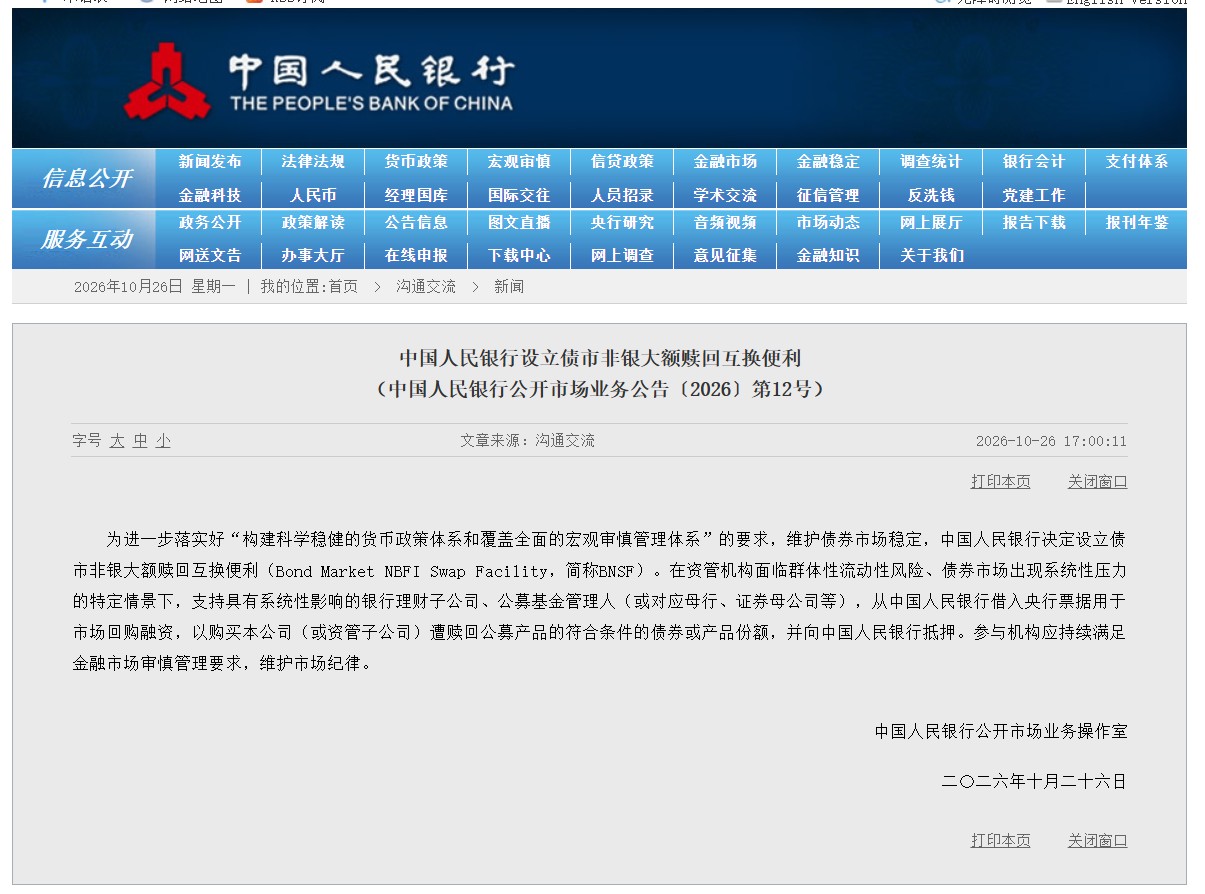The height and width of the screenshot is (894, 1205).
Task: Navigate to 国际交往
Action: point(519,195)
